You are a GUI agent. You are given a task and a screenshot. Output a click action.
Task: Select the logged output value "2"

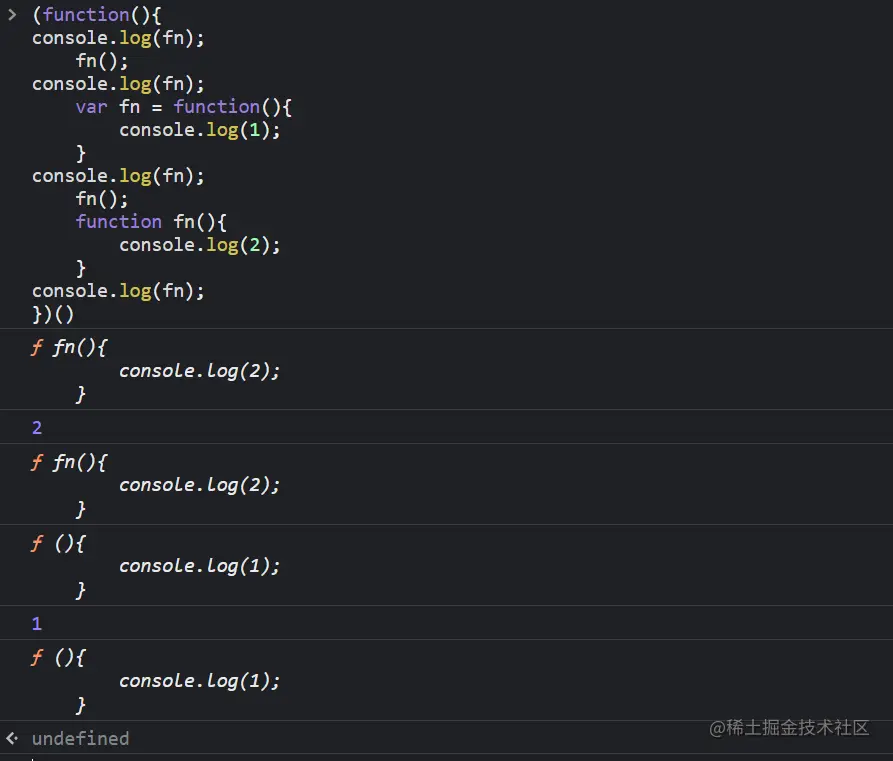pos(37,428)
